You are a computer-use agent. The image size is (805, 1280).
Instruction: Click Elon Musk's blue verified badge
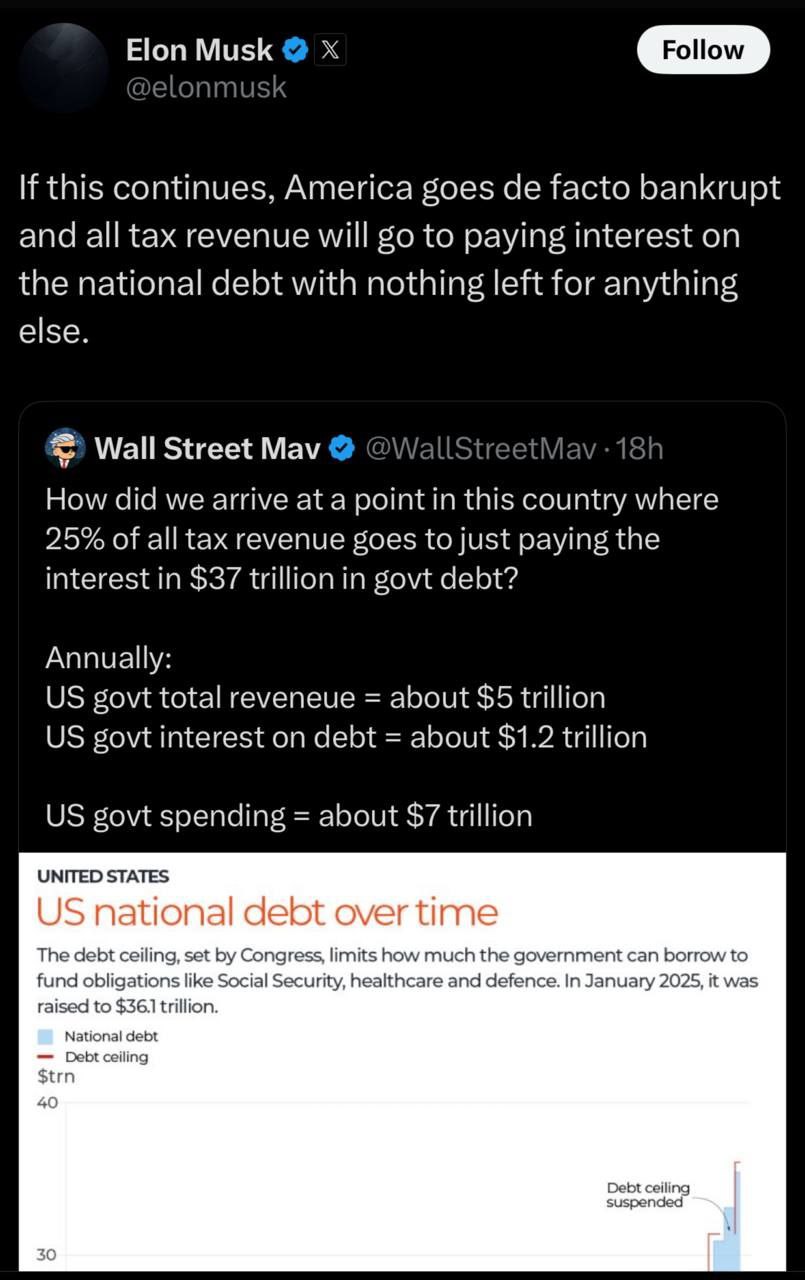tap(295, 49)
